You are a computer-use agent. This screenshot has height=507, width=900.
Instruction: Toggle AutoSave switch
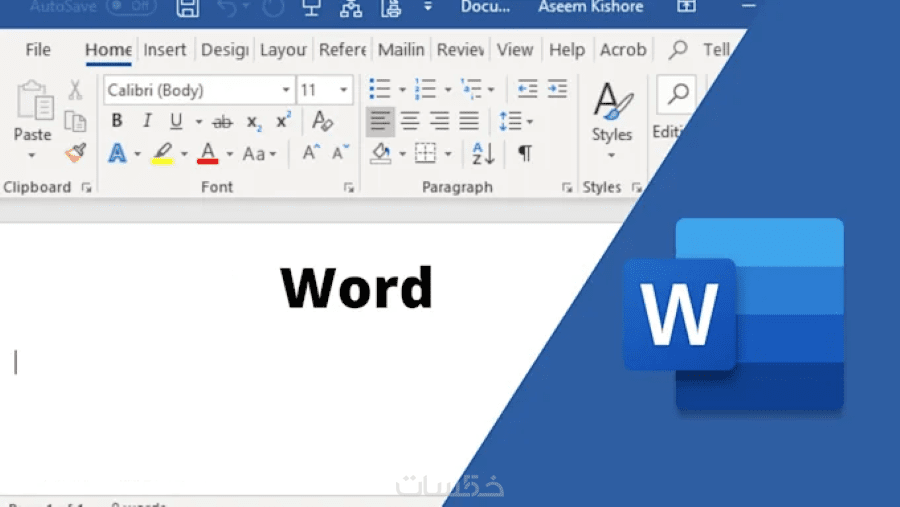coord(131,6)
